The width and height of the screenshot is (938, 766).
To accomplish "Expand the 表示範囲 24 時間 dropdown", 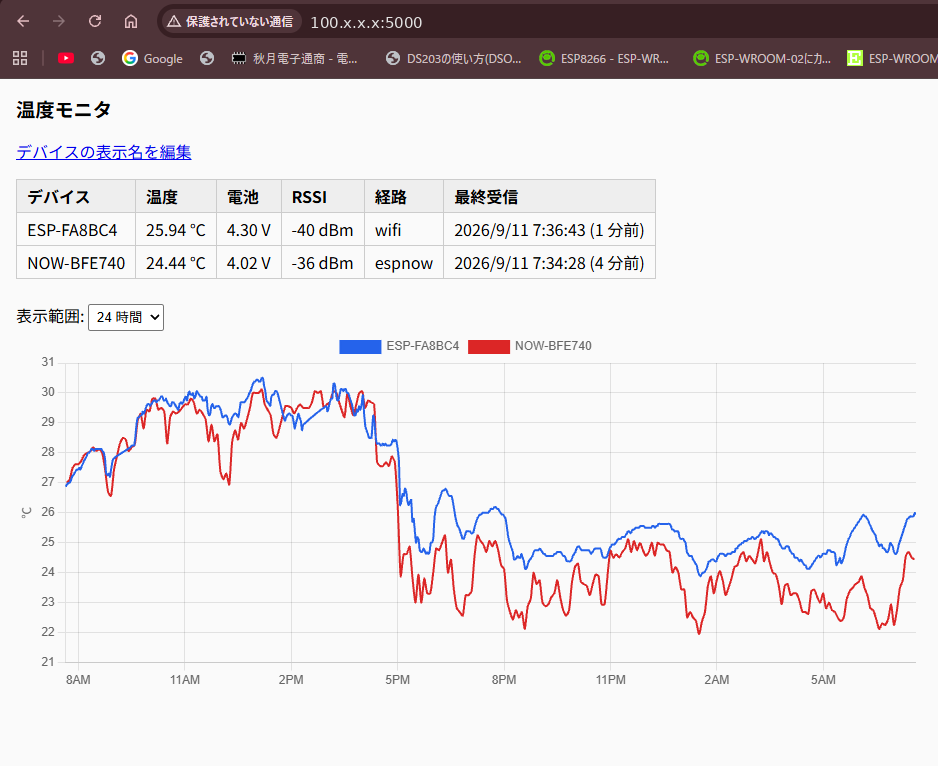I will (x=126, y=317).
